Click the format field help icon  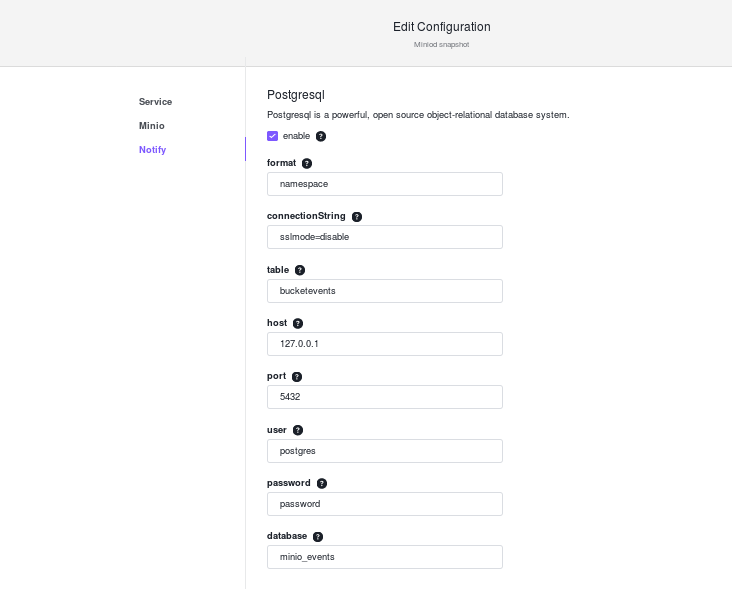tap(307, 163)
